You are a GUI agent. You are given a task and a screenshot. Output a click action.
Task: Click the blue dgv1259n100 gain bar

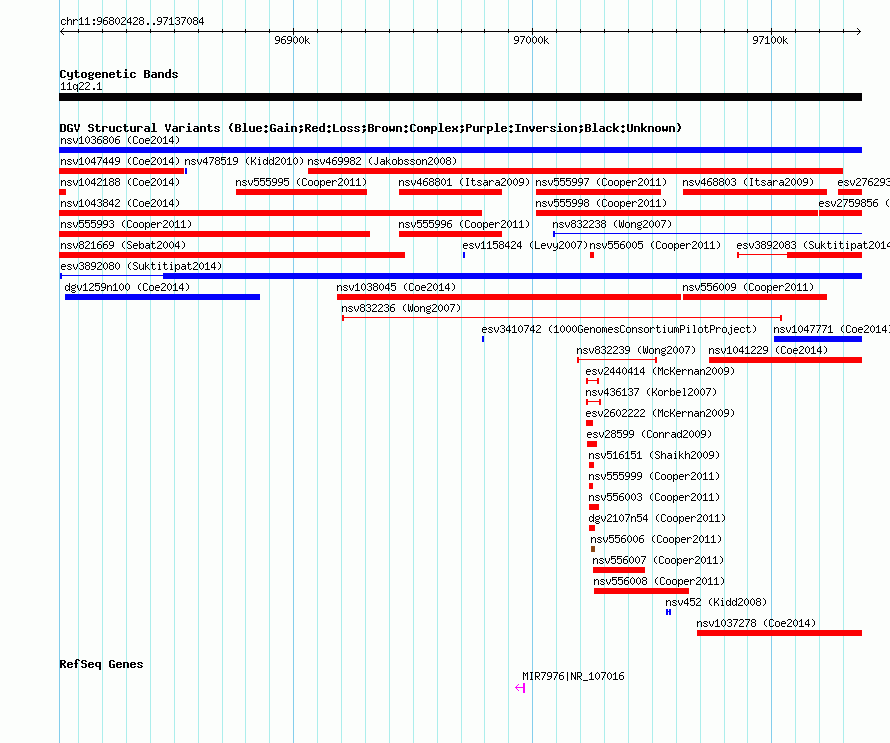pos(162,297)
